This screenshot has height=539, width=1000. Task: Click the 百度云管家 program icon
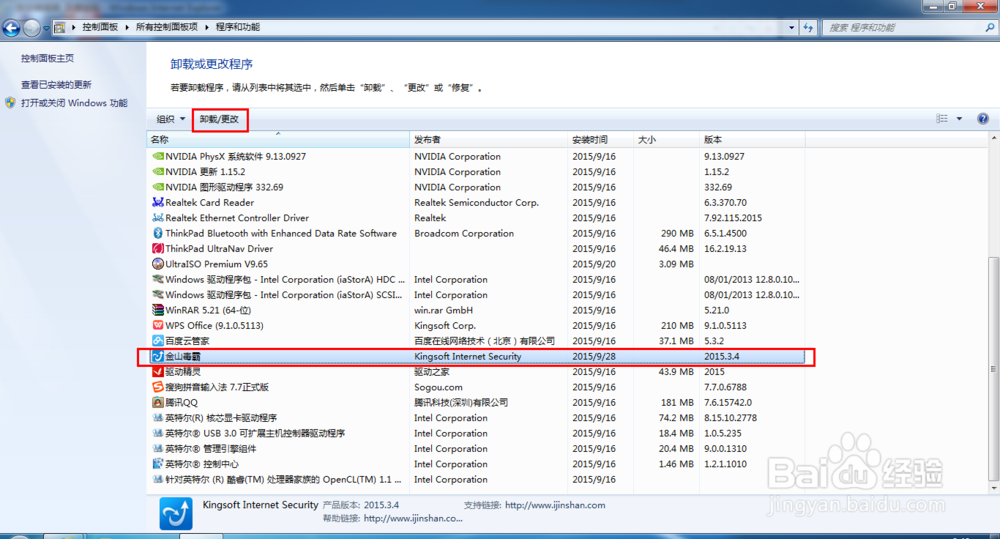(x=158, y=341)
